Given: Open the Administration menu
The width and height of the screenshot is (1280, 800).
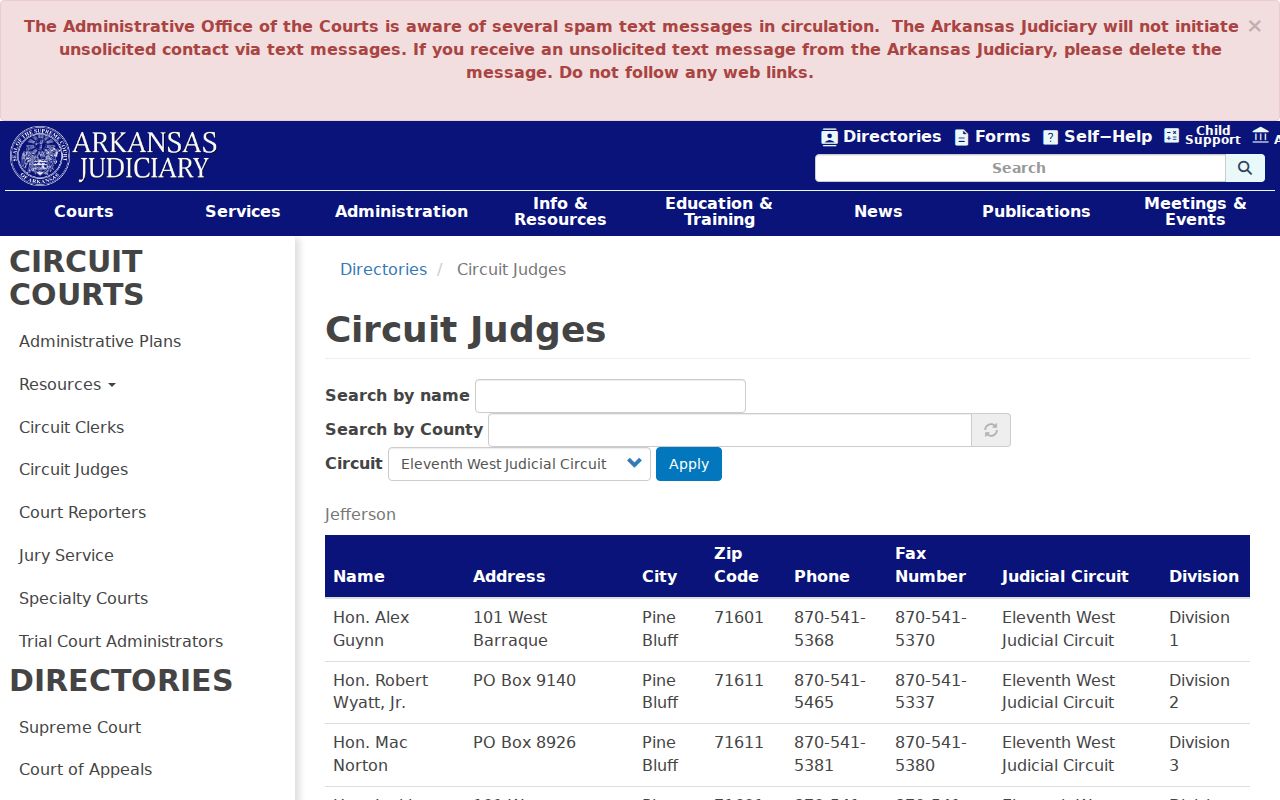Looking at the screenshot, I should click(401, 212).
